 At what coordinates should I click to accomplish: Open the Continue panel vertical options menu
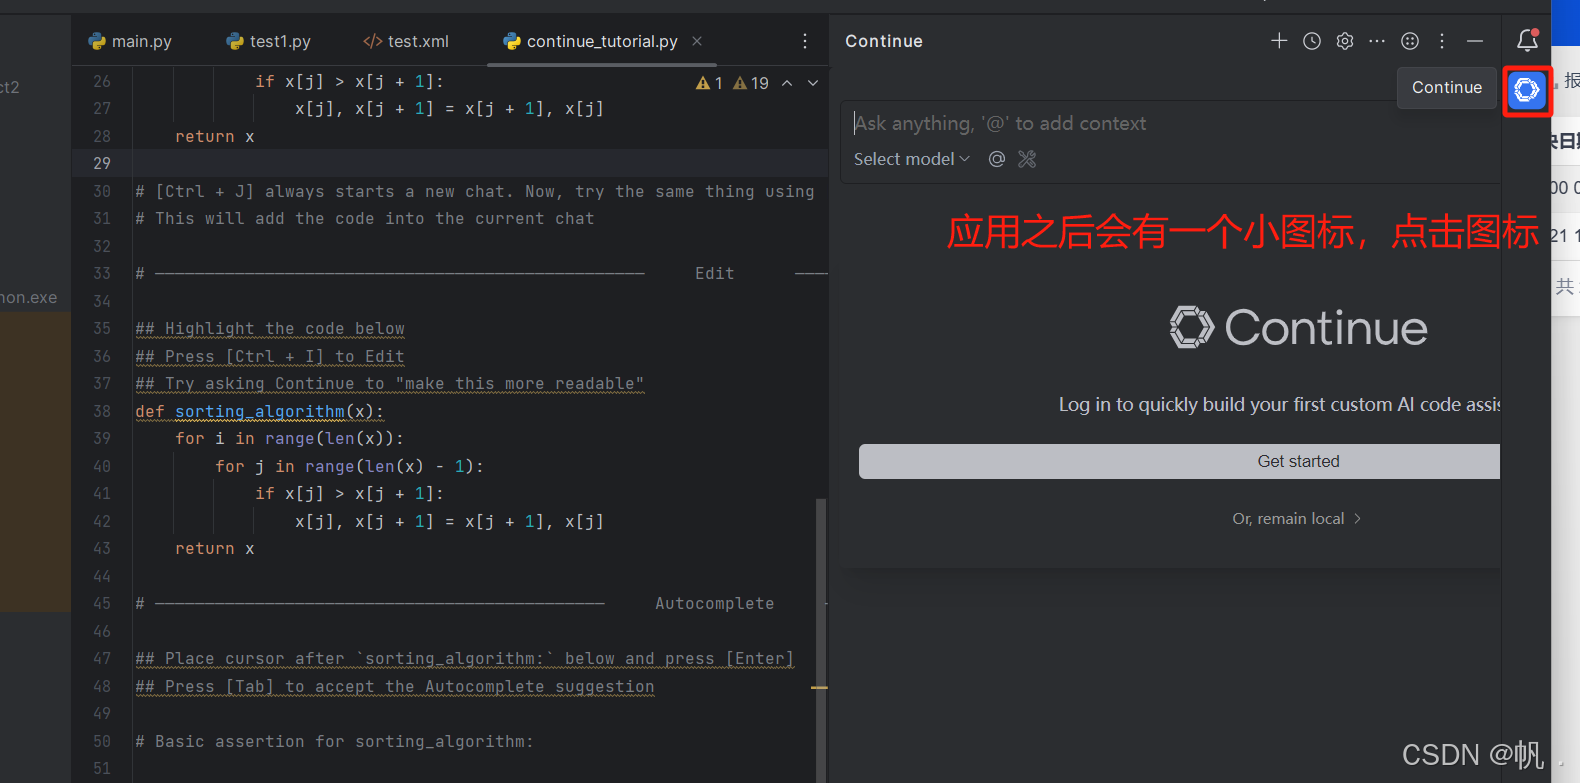point(1442,41)
